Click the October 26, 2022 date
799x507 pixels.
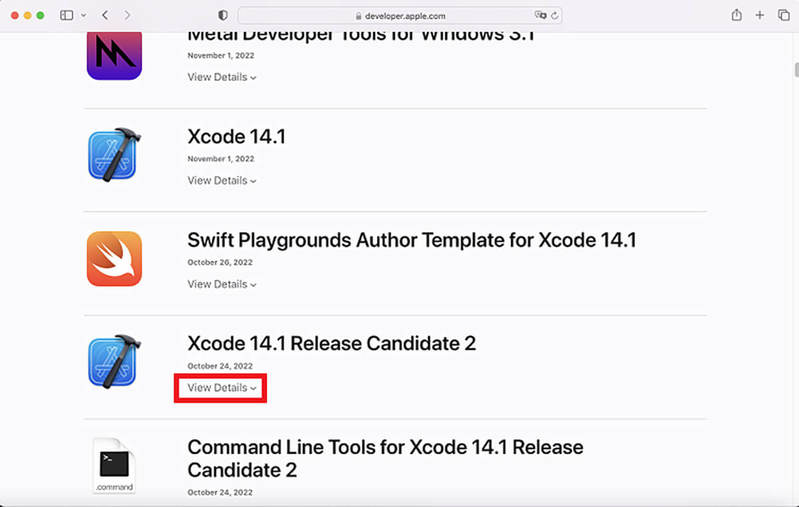220,262
